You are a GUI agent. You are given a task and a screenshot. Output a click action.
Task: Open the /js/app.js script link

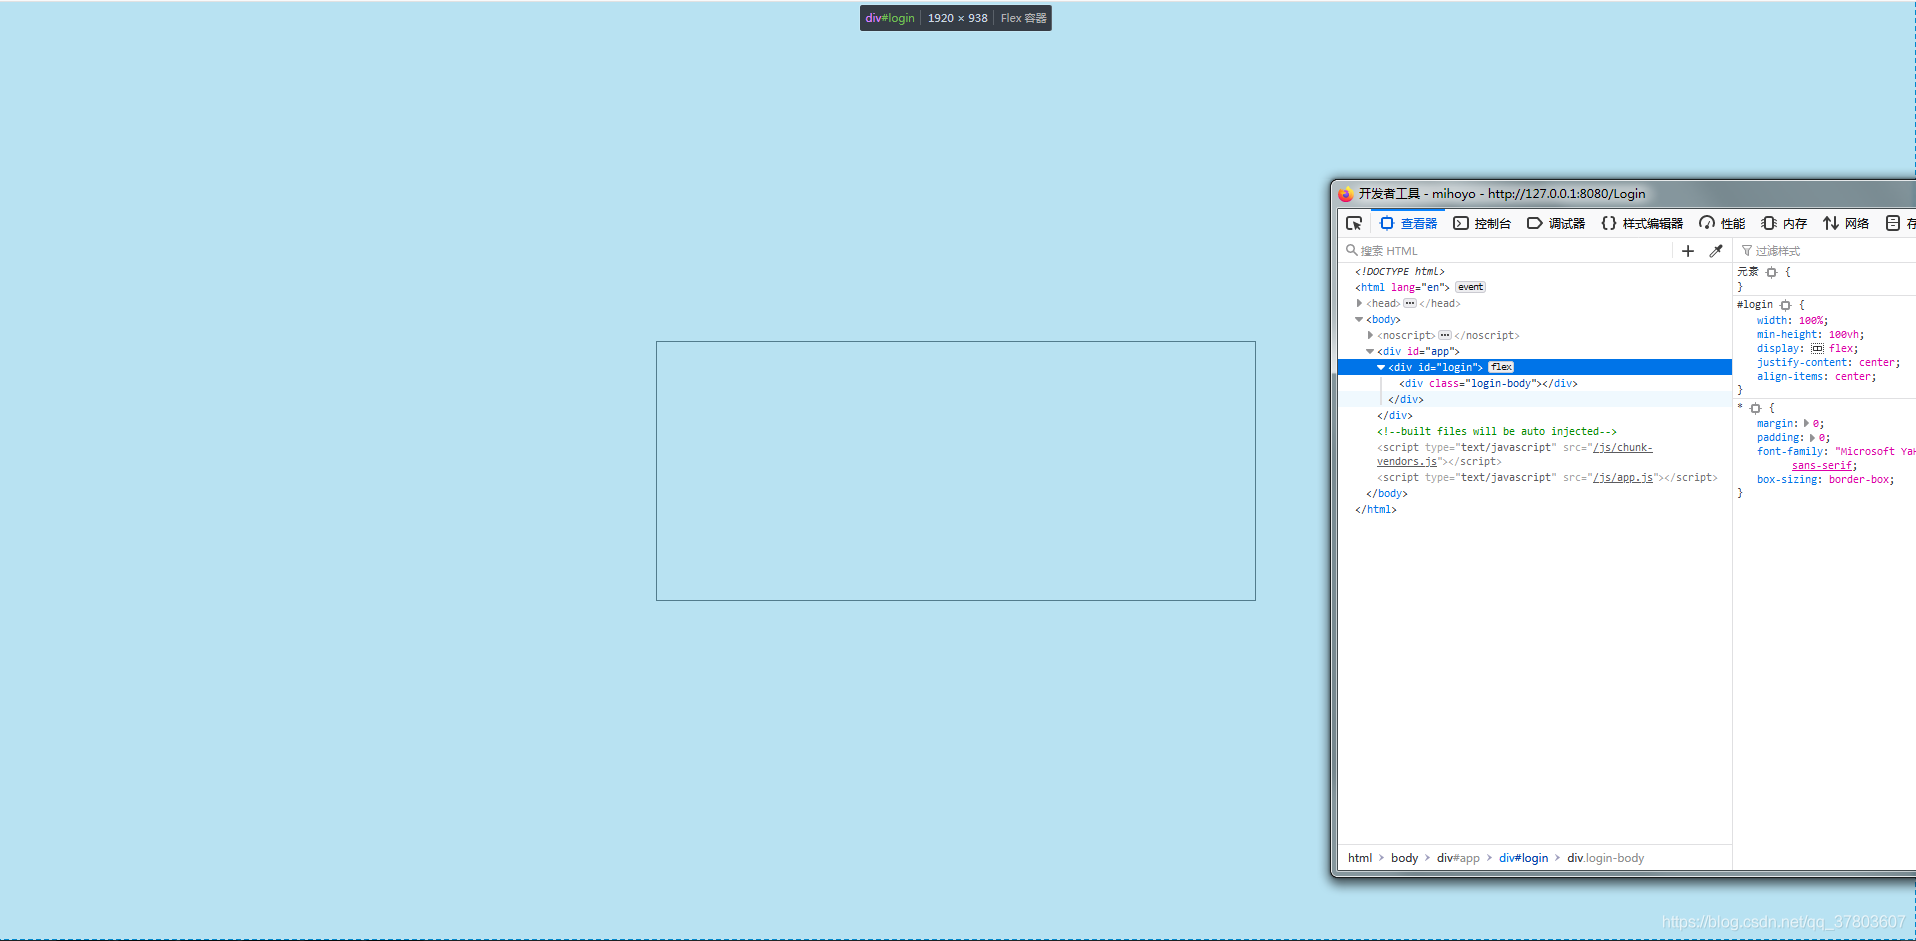[1622, 478]
